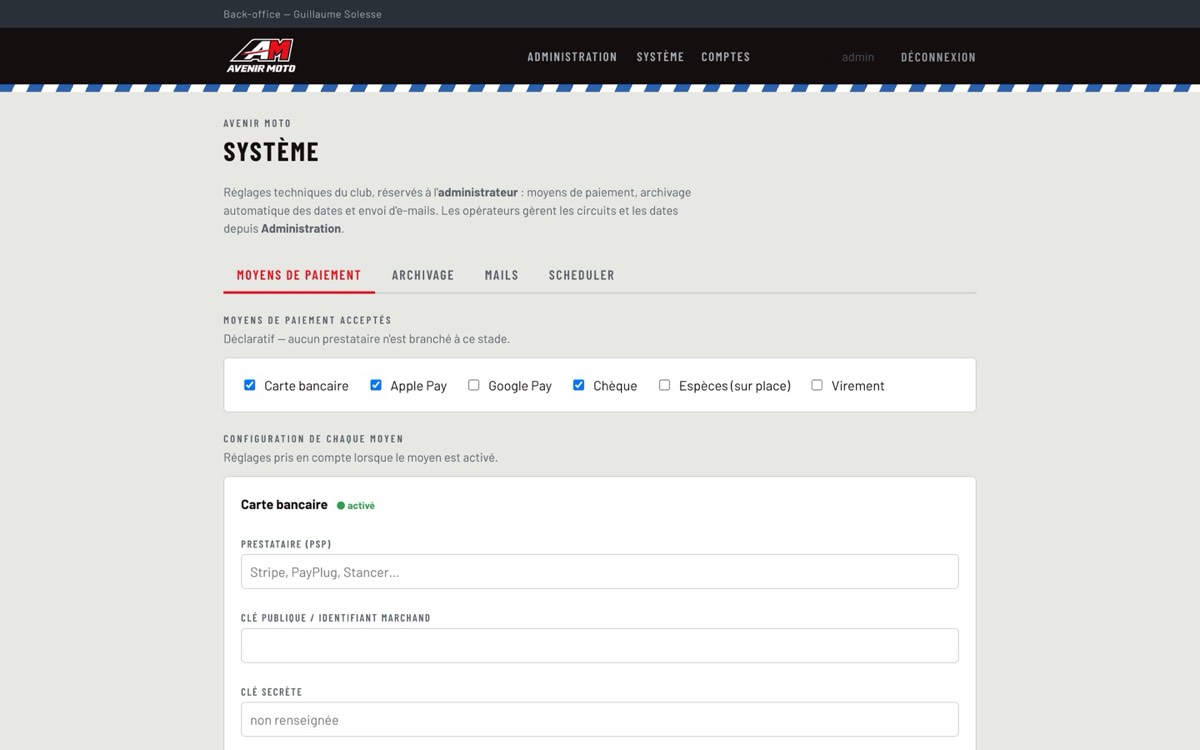Disable the Apple Pay checkbox
Screen dimensions: 1200x750
(x=376, y=385)
